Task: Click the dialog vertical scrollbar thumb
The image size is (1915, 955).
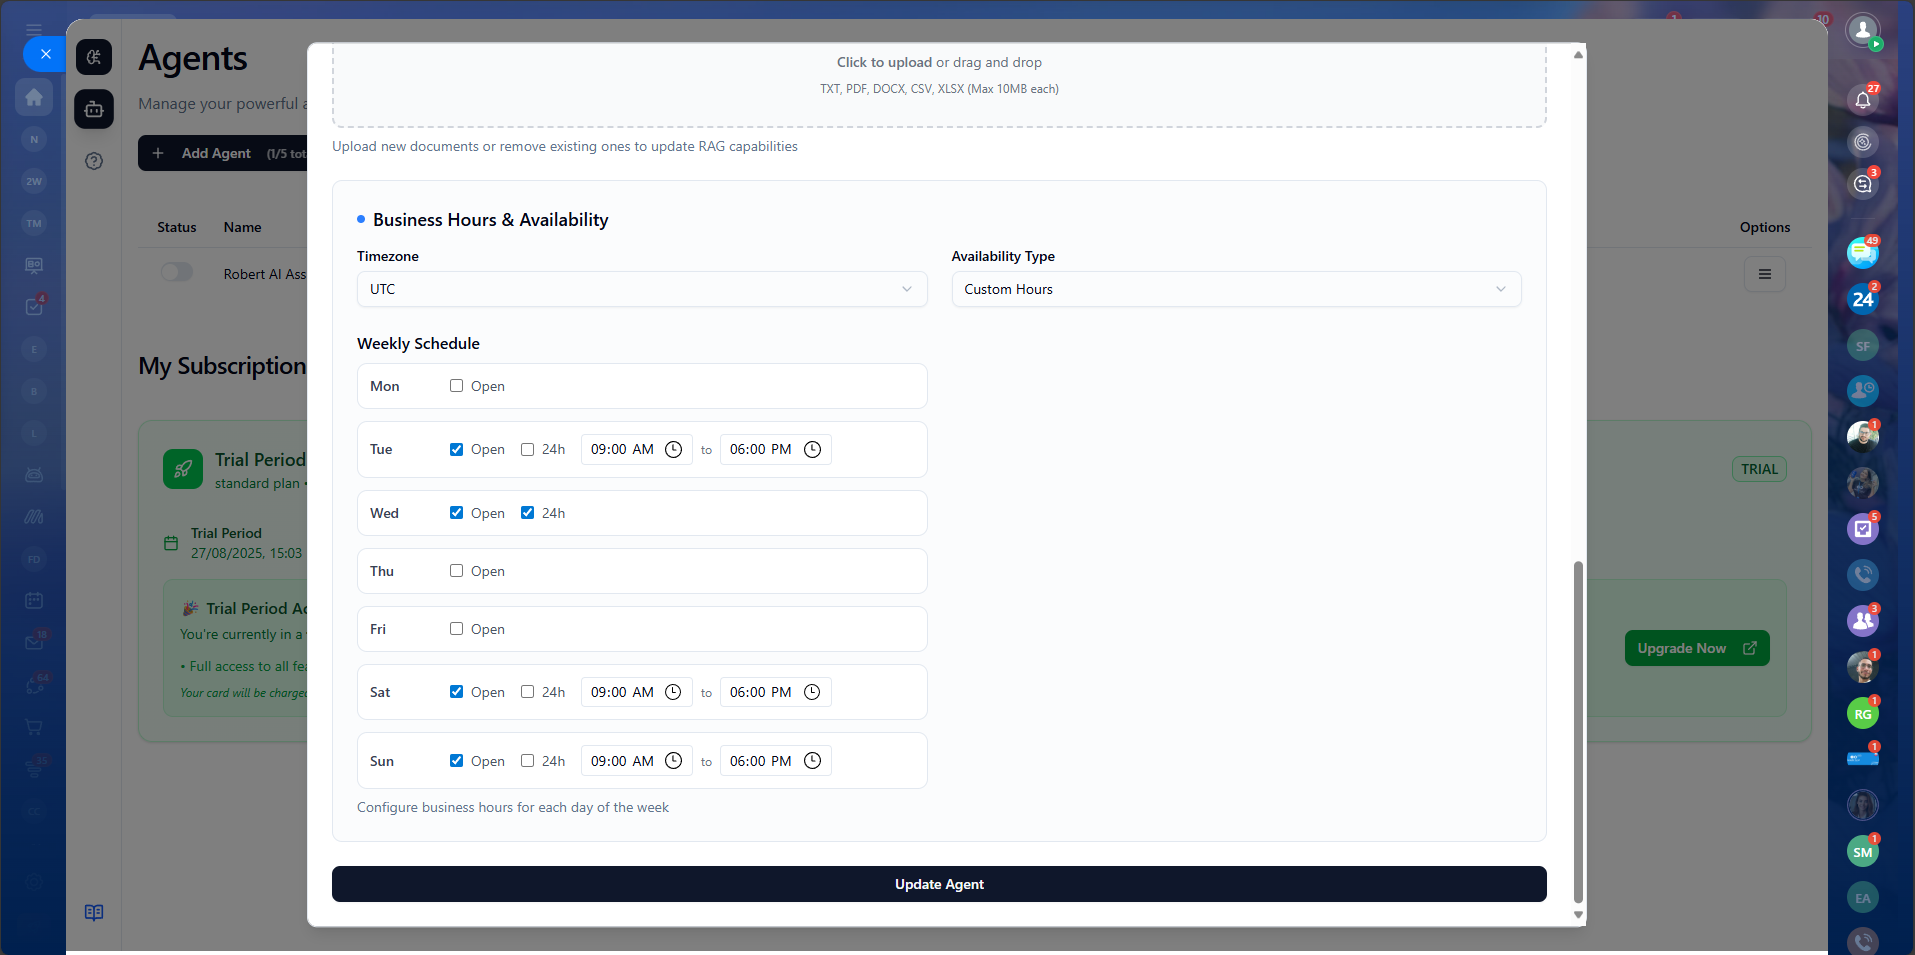Action: pyautogui.click(x=1578, y=730)
